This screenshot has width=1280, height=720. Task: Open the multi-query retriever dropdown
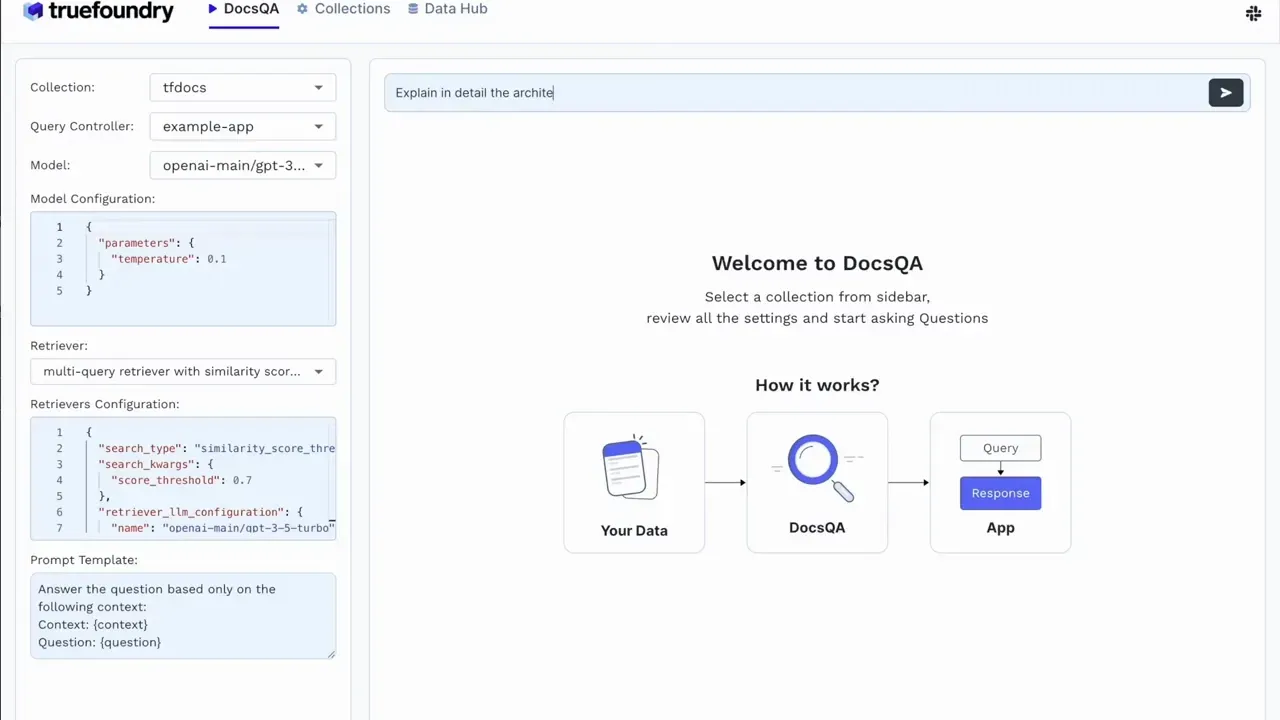pyautogui.click(x=183, y=371)
